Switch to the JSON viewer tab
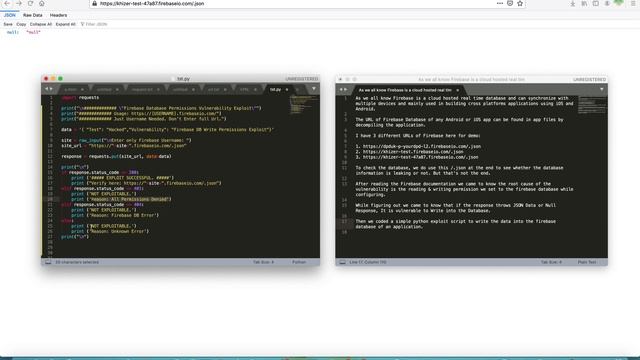Screen dimensions: 640x360 coord(9,15)
